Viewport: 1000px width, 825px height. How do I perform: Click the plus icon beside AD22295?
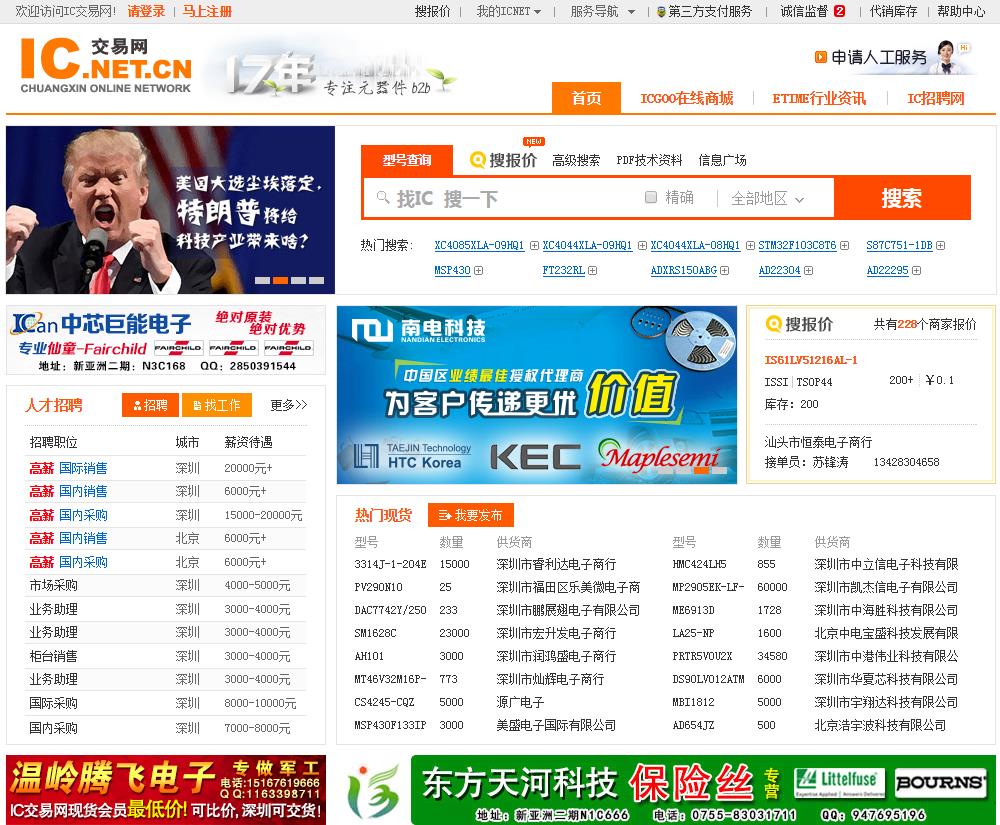click(916, 270)
